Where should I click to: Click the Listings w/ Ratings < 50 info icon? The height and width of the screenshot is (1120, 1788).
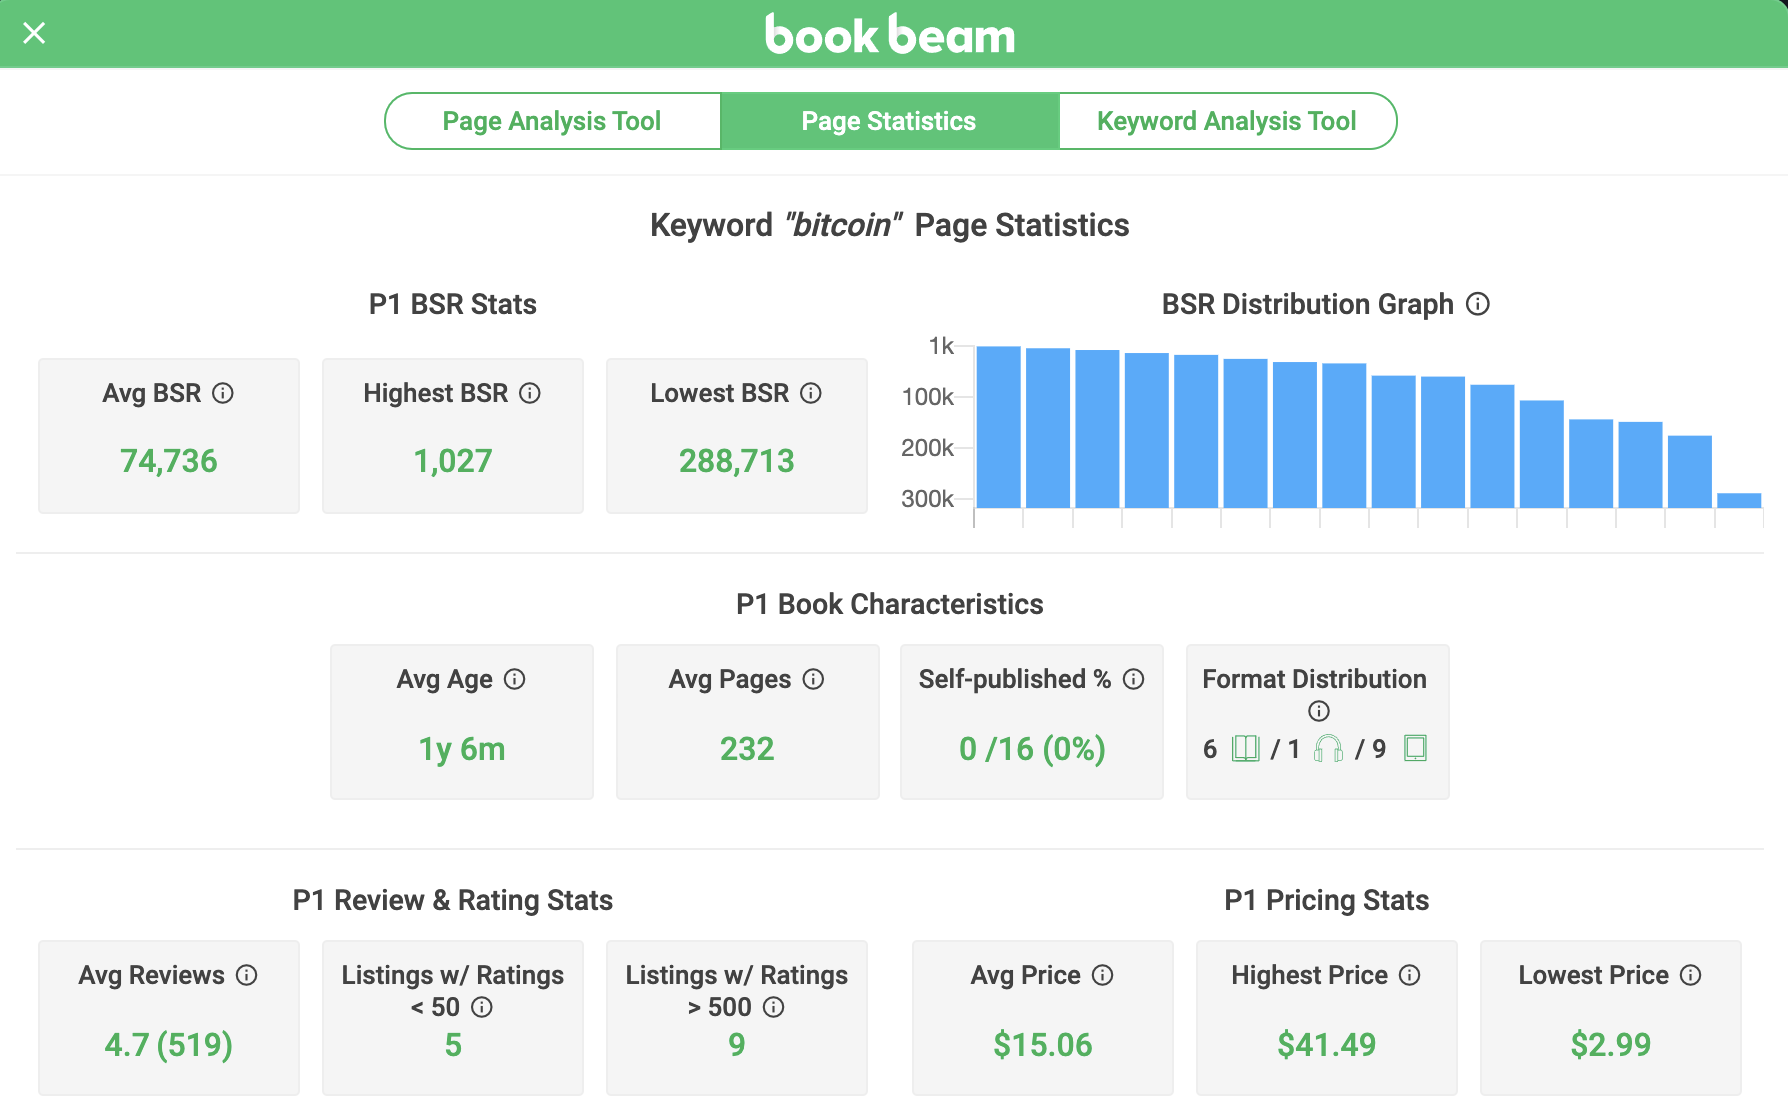pos(481,1008)
